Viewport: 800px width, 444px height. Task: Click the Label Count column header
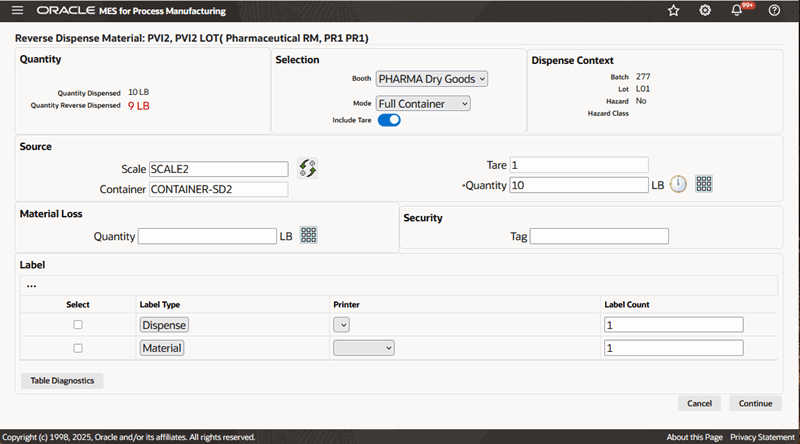pyautogui.click(x=627, y=305)
